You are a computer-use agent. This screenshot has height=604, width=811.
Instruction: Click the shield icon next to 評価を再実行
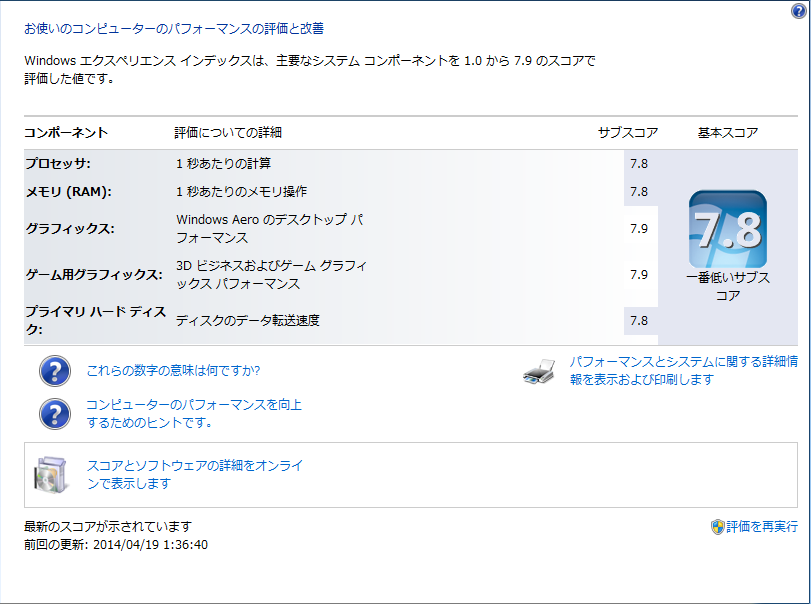click(717, 527)
